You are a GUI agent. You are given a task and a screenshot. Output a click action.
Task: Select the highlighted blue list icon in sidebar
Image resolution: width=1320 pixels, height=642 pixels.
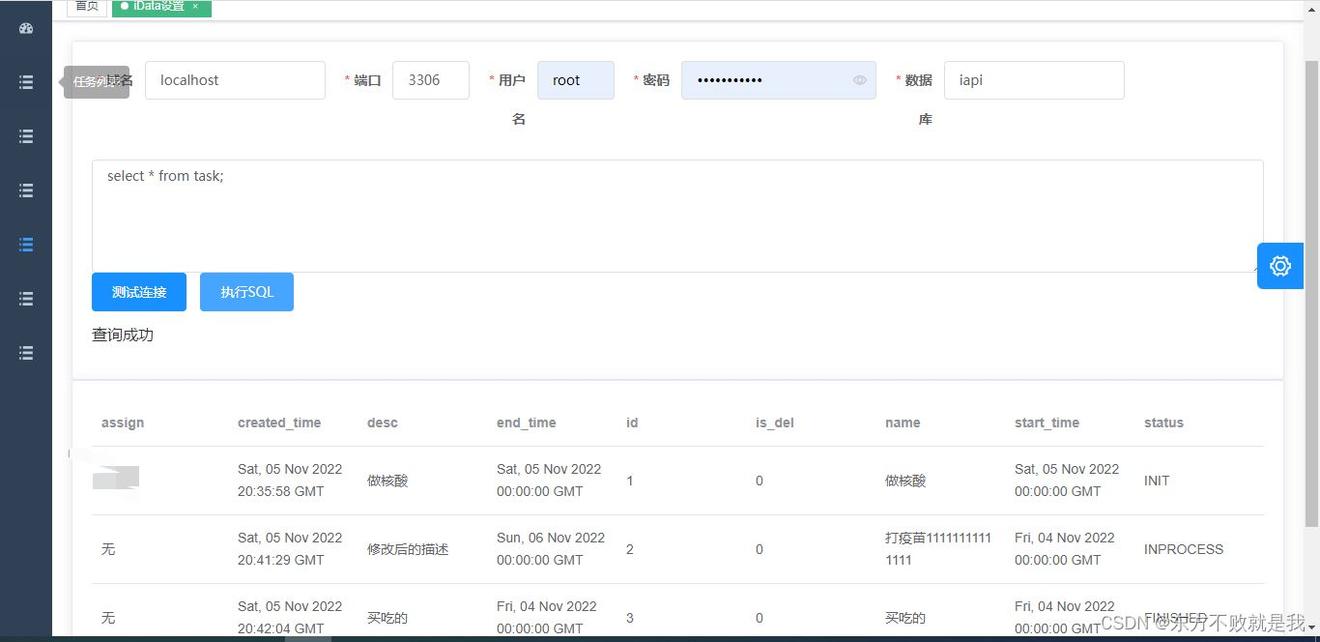pyautogui.click(x=26, y=244)
